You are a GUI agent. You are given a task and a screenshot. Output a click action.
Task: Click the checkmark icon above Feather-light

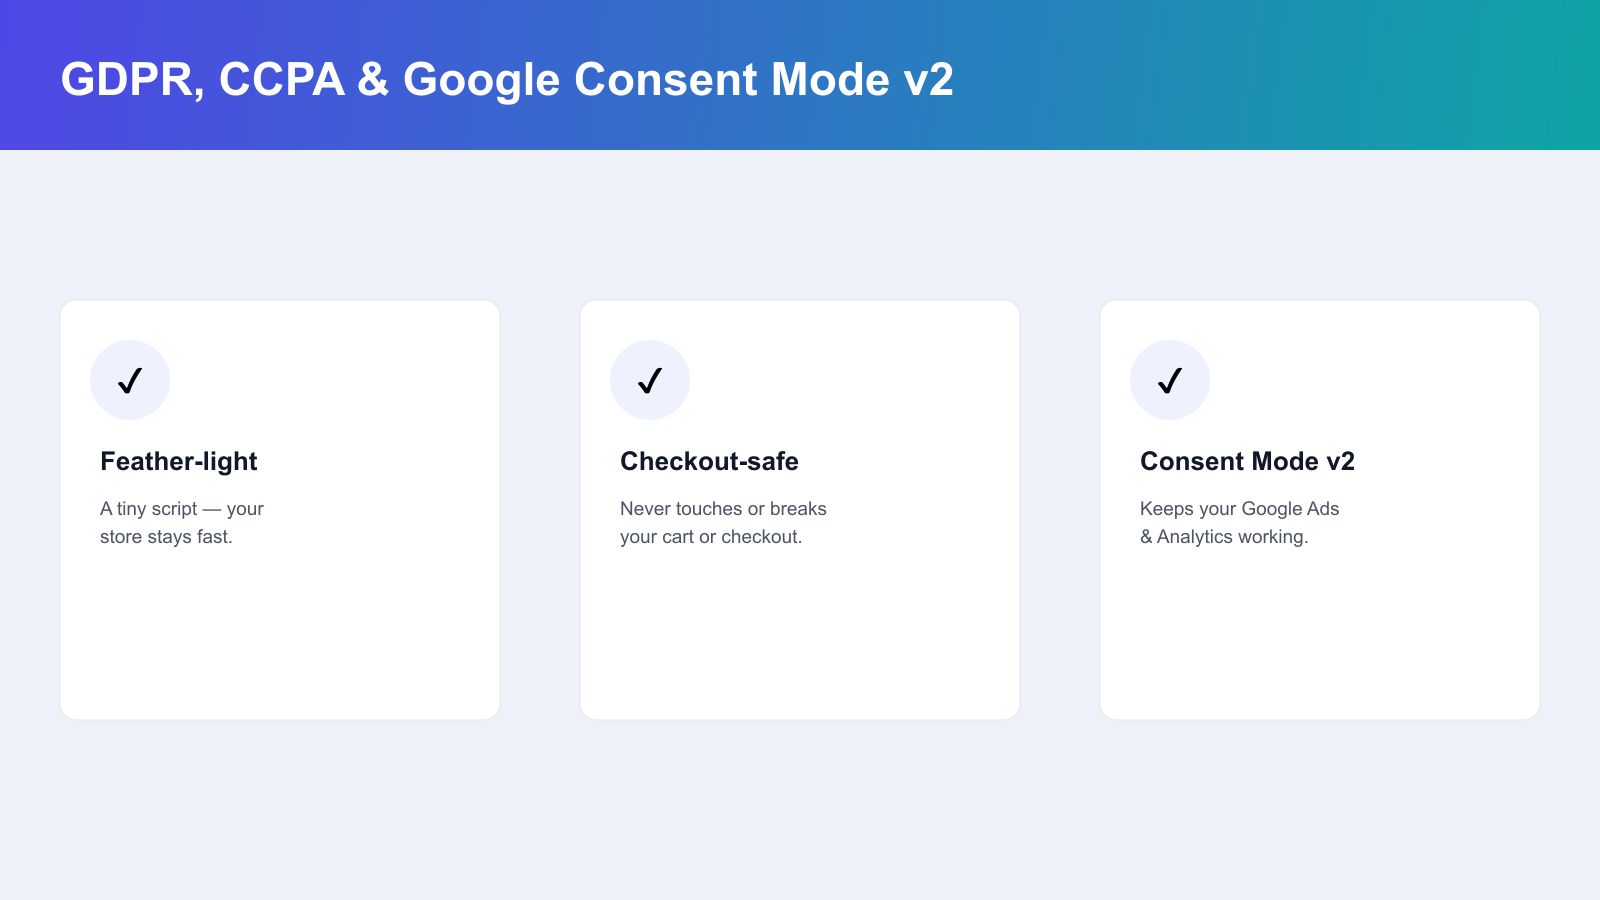coord(130,380)
